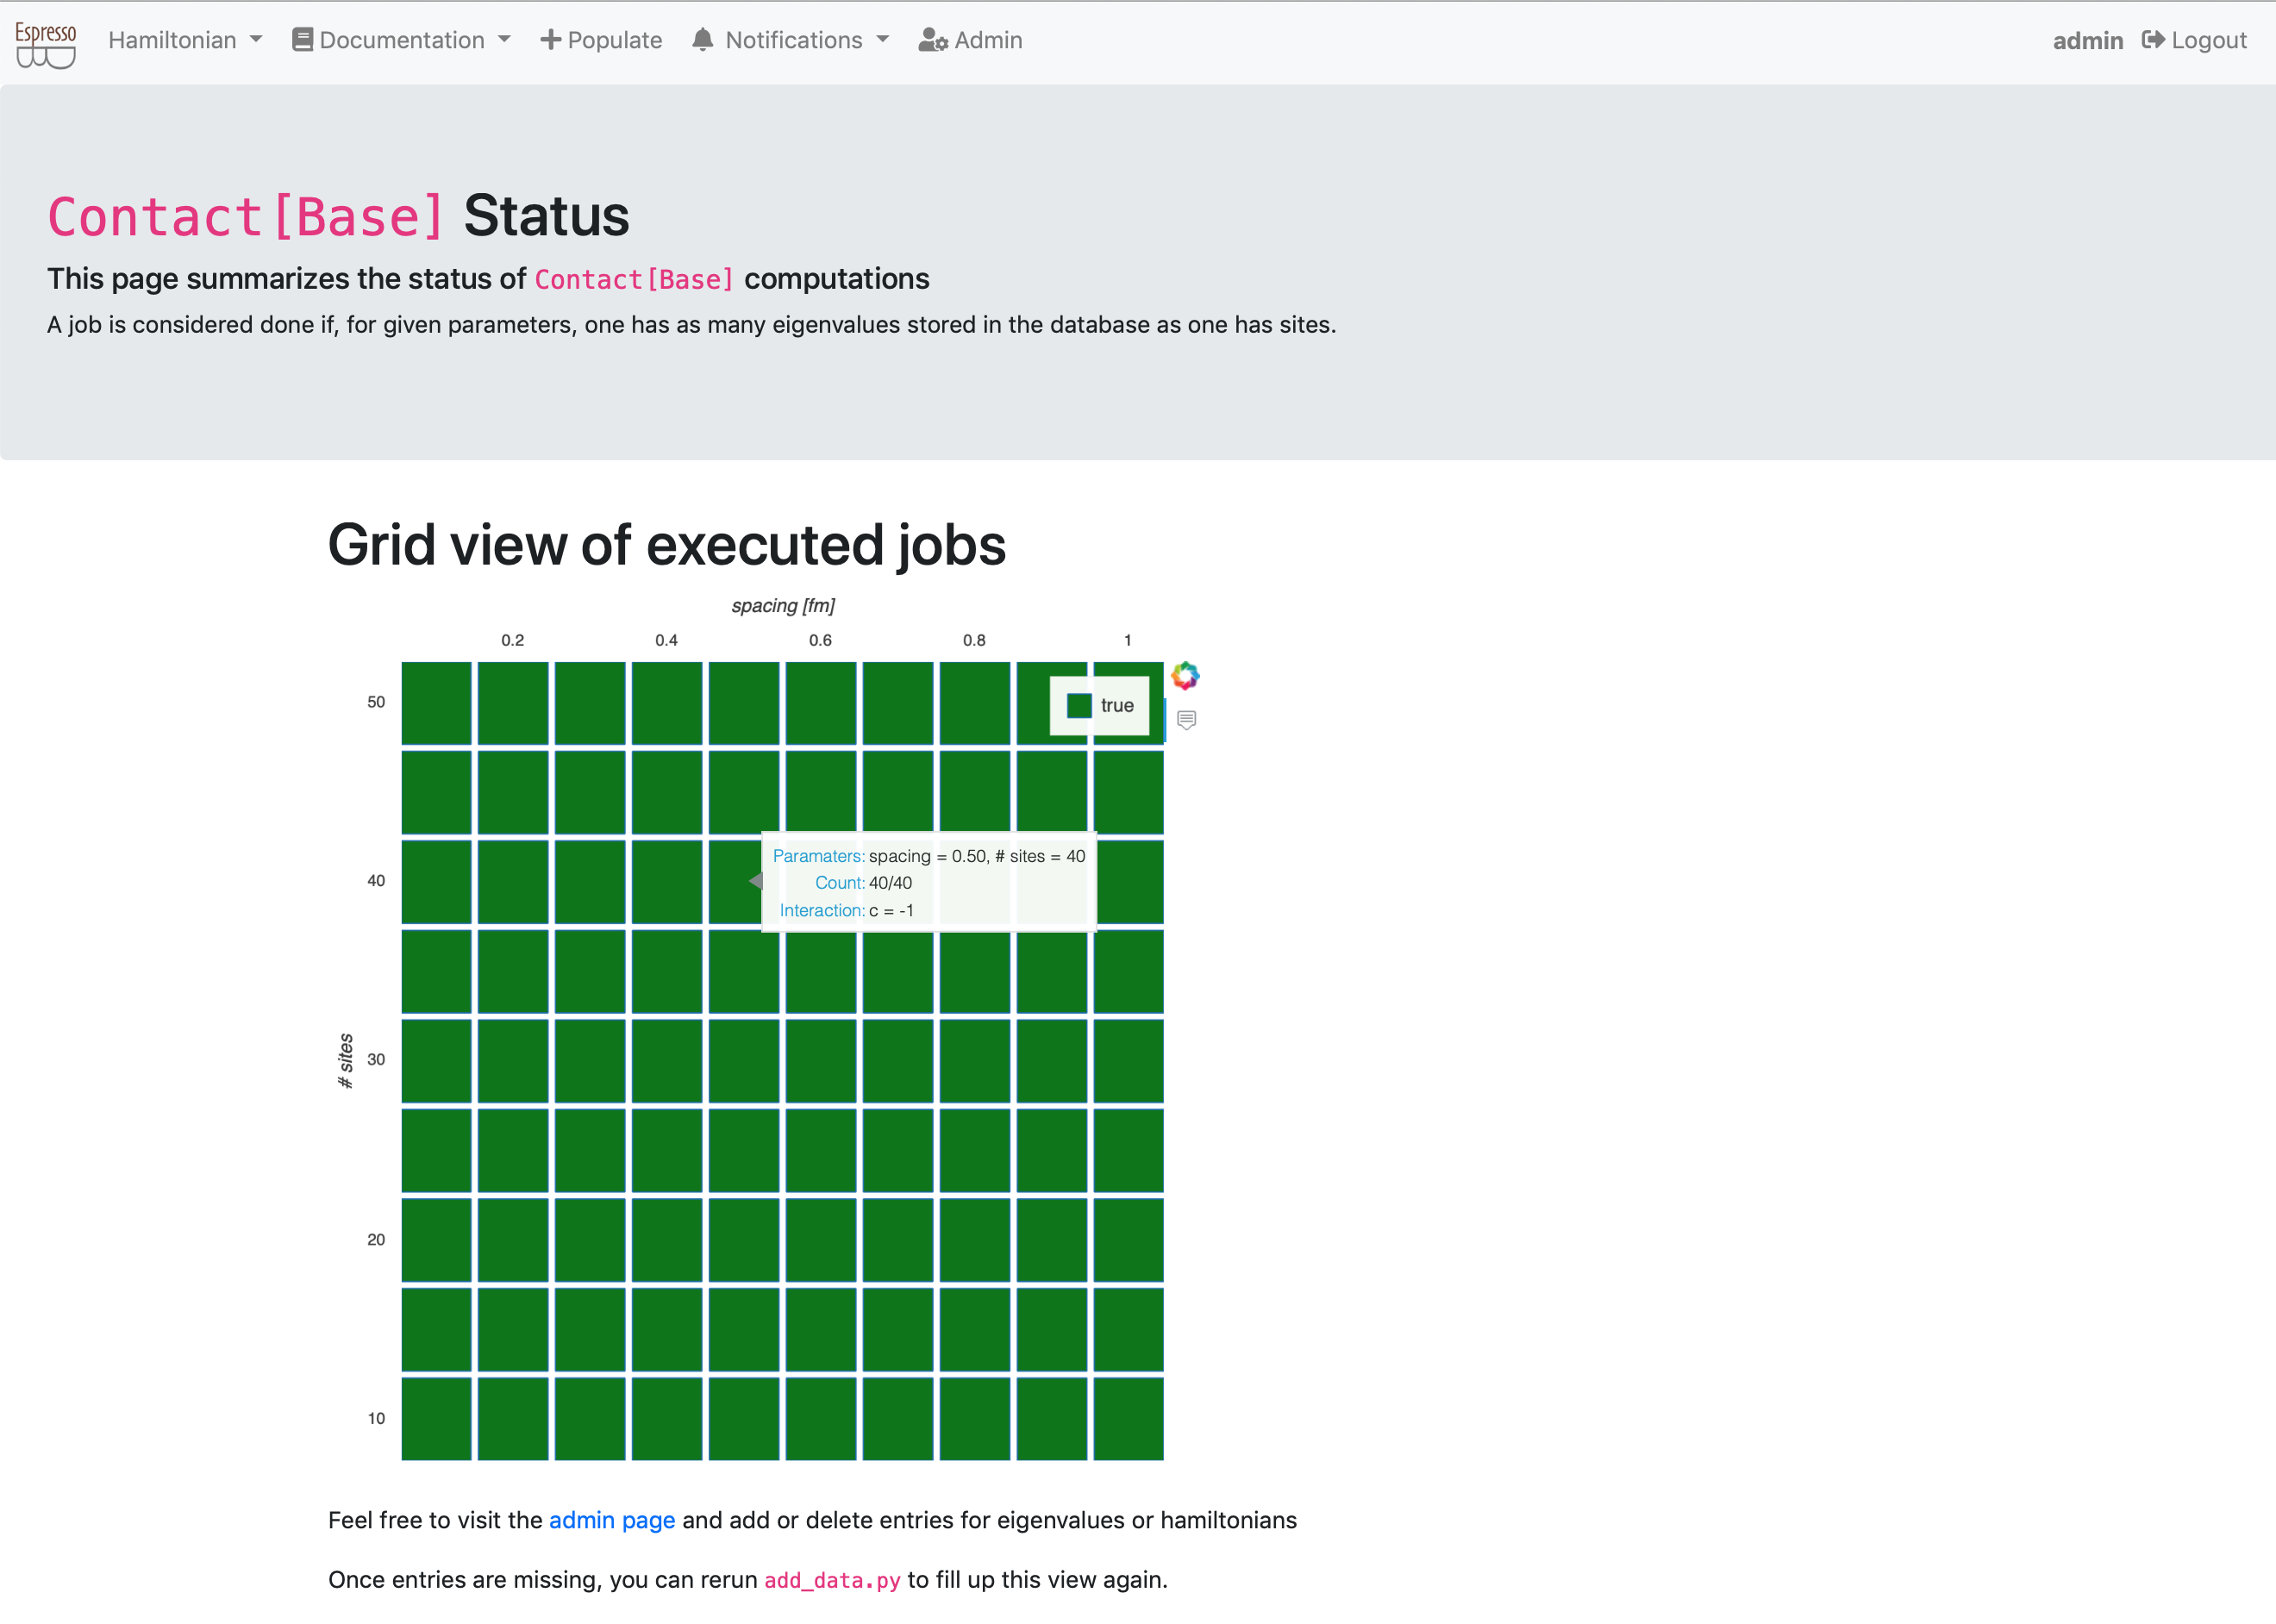The image size is (2276, 1624).
Task: Expand the Notifications dropdown
Action: click(790, 40)
